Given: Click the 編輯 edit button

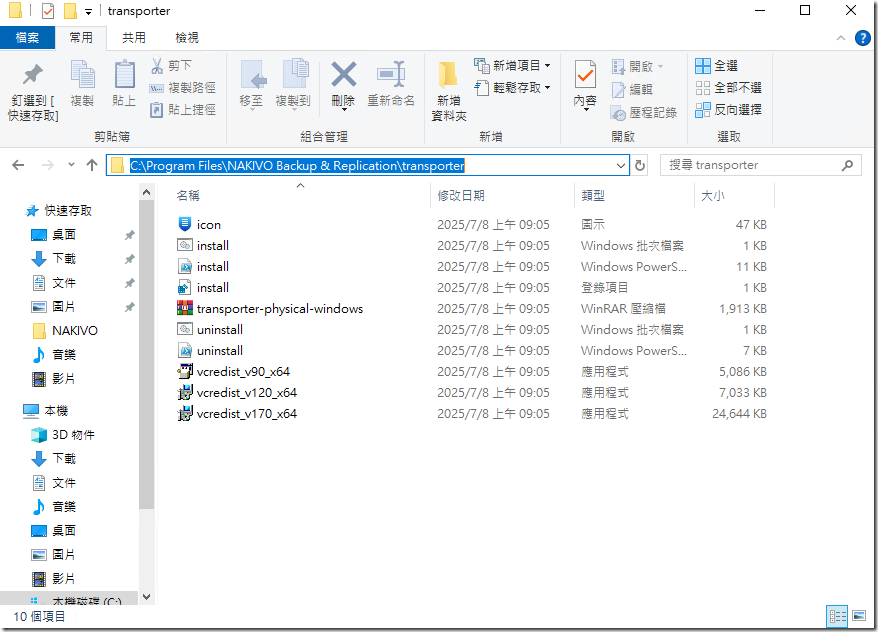Looking at the screenshot, I should pos(632,90).
